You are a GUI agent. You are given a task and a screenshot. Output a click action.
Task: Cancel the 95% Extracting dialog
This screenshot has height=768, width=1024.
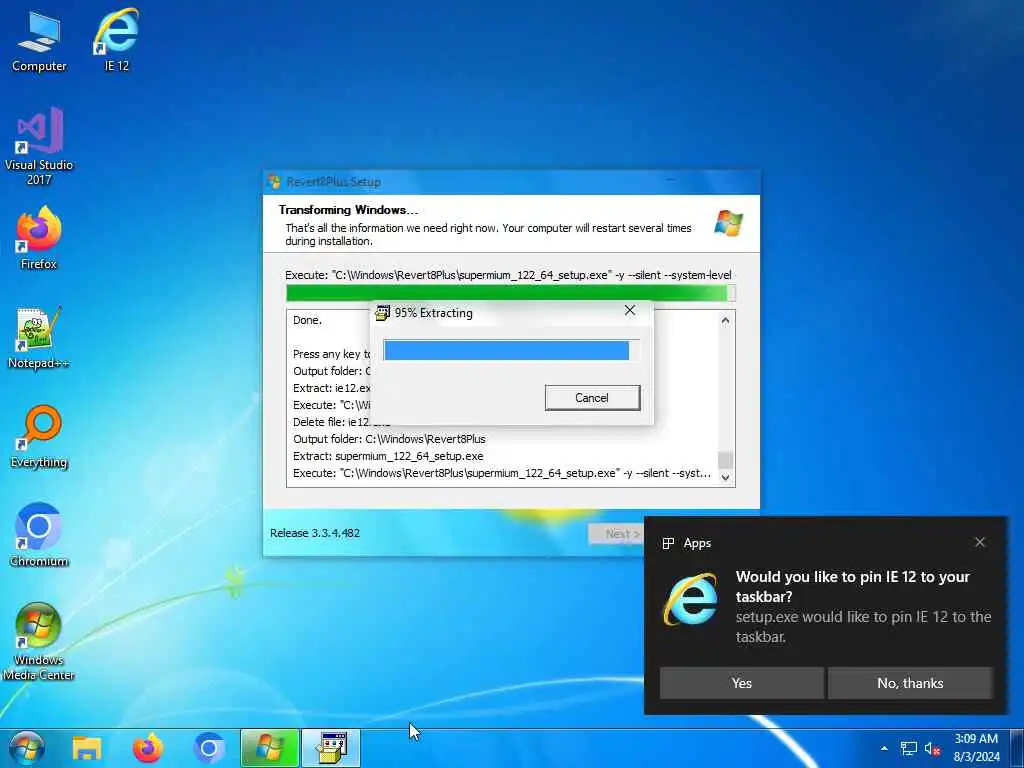click(x=592, y=398)
